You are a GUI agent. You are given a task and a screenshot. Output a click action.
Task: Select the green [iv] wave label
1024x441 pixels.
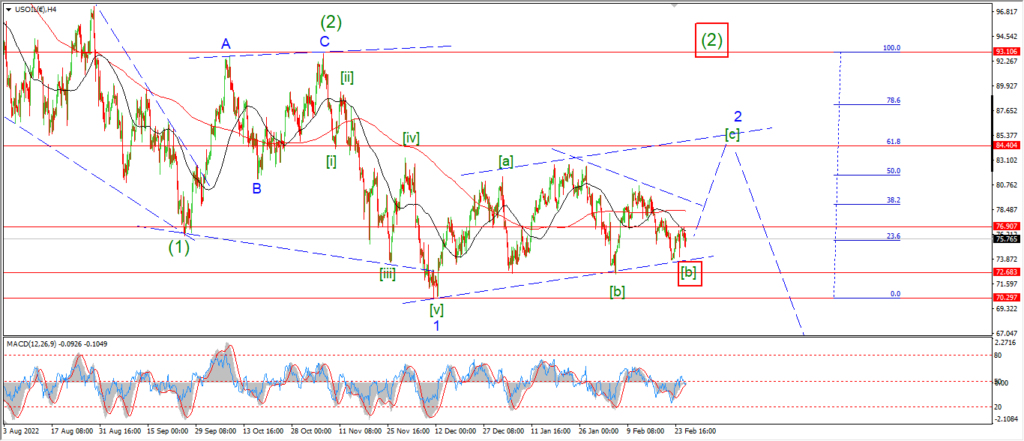click(x=411, y=138)
